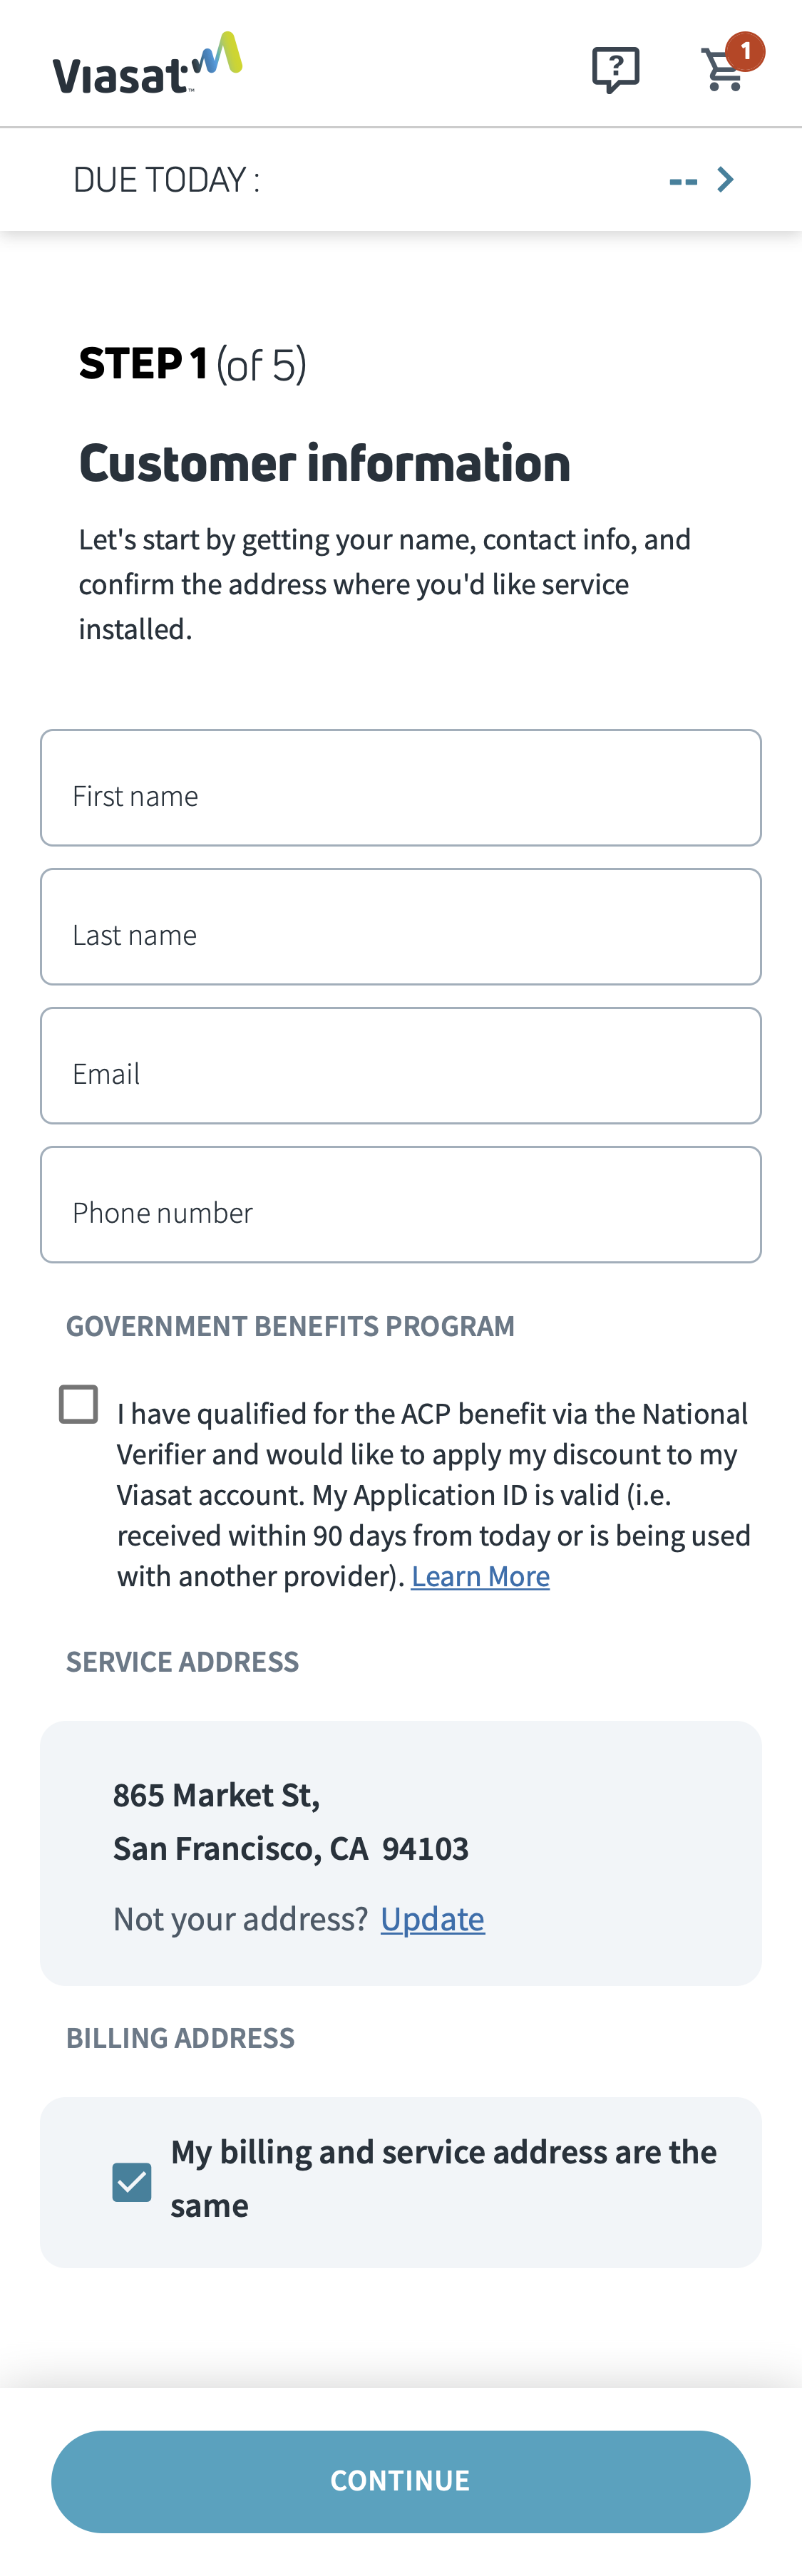Expand the DUE TODAY summary label
Image resolution: width=802 pixels, height=2576 pixels.
(x=166, y=180)
